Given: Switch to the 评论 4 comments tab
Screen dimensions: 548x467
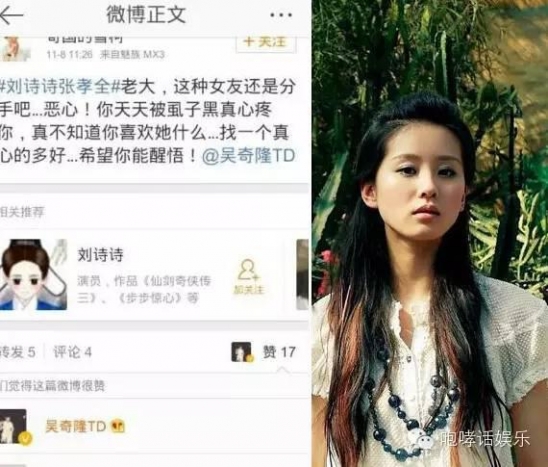Looking at the screenshot, I should pos(72,352).
